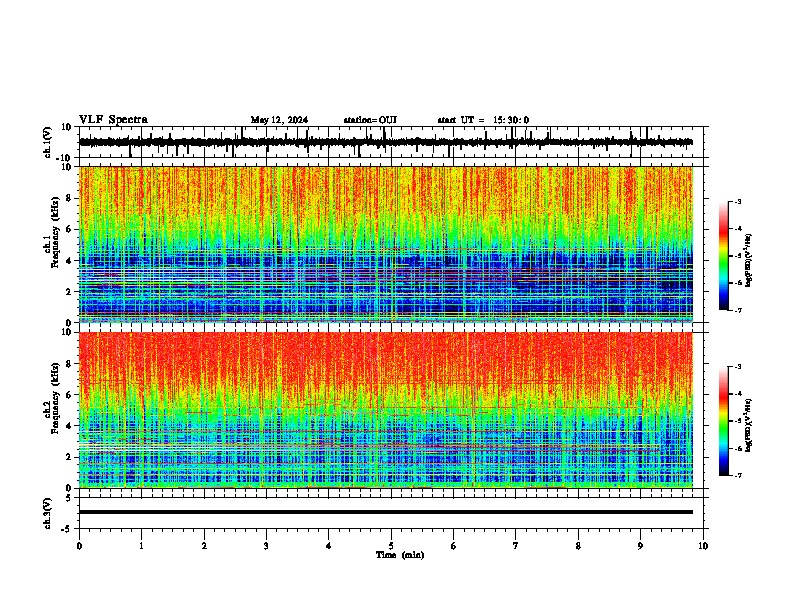
Task: Click inside the ch.2 spectrogram panel
Action: (x=386, y=410)
